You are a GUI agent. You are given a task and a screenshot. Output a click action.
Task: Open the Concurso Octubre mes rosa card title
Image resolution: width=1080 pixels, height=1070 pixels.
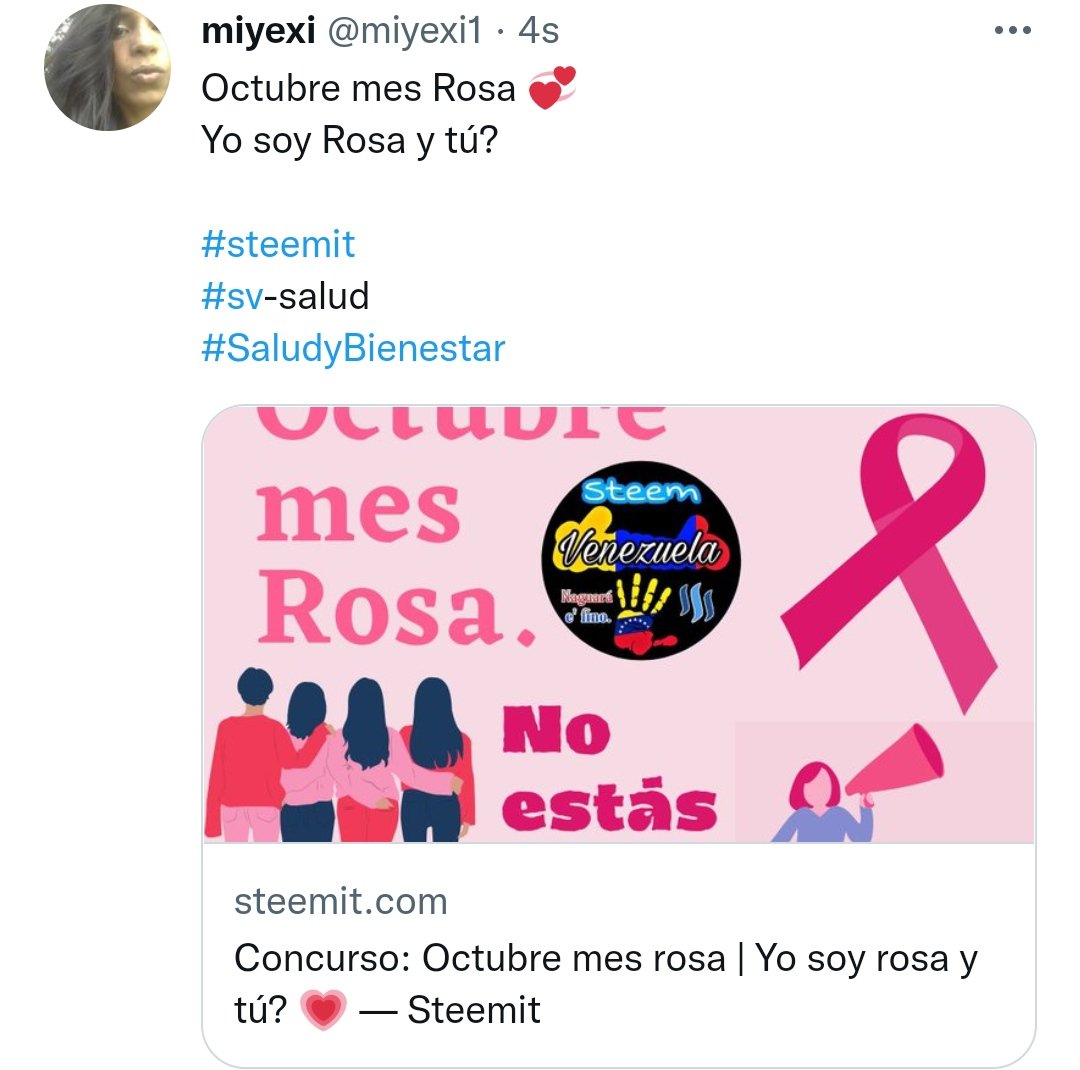605,984
